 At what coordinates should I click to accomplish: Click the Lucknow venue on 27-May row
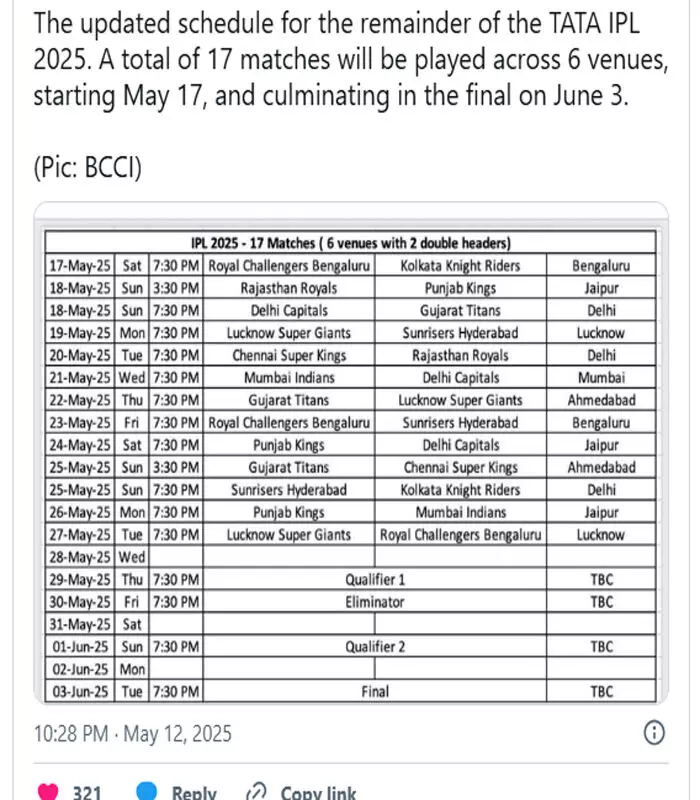coord(601,535)
